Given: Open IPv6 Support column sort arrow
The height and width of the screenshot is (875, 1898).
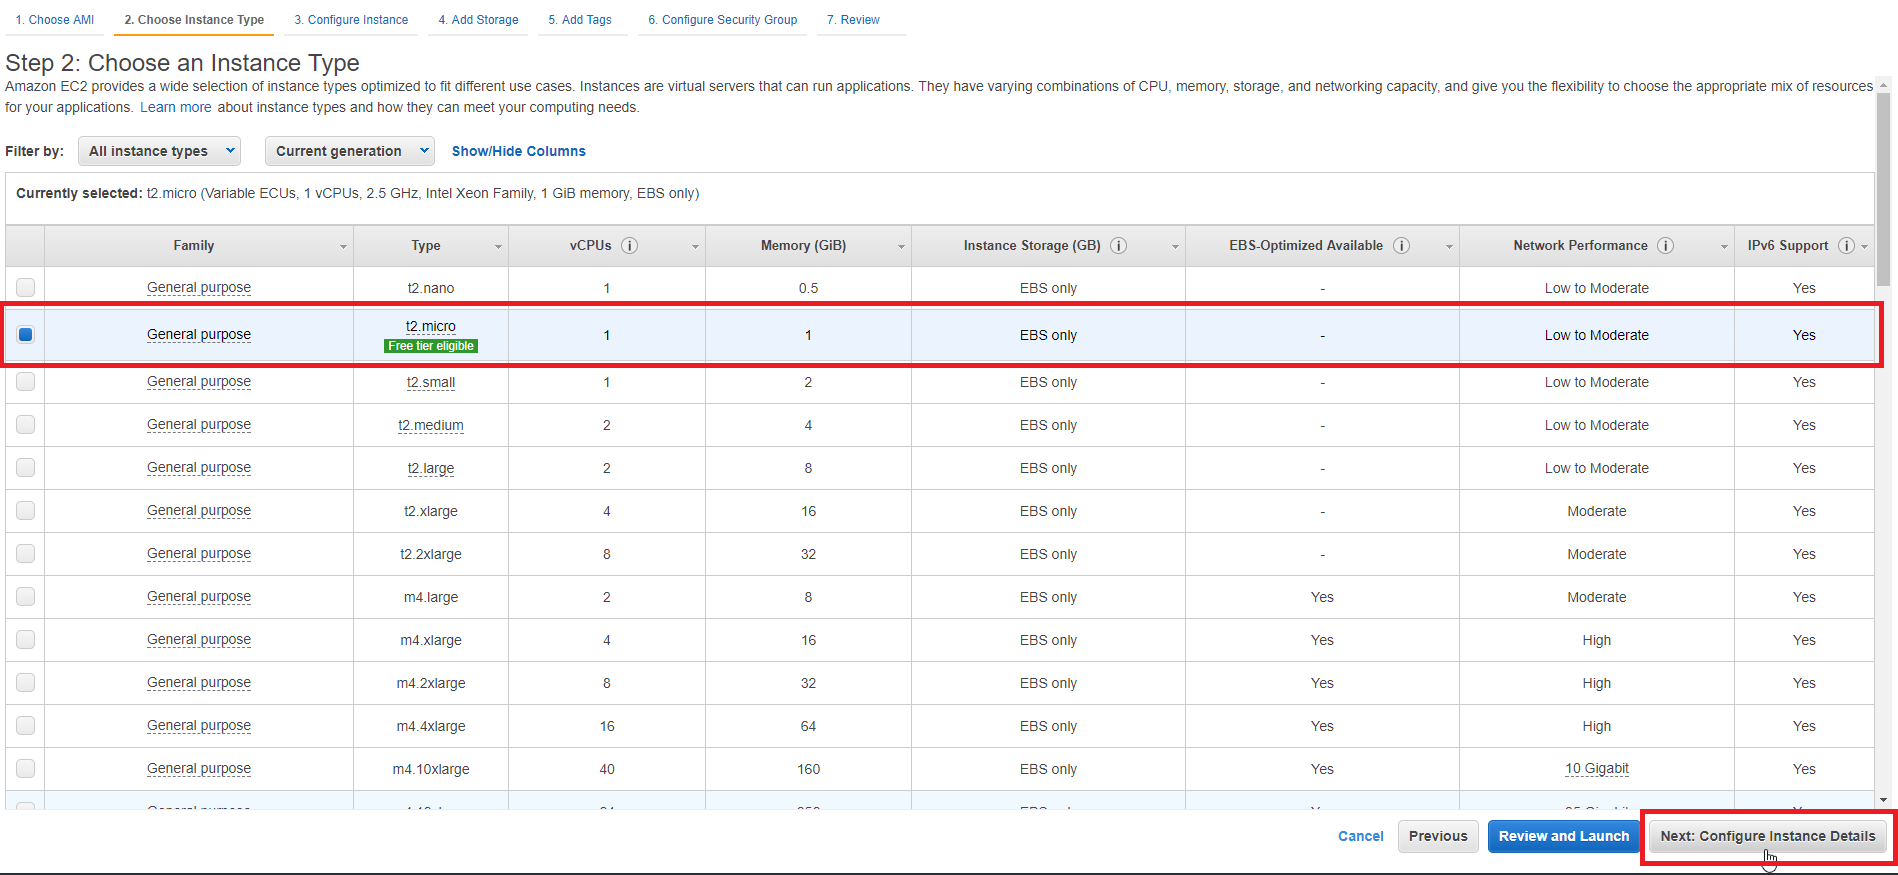Looking at the screenshot, I should click(x=1865, y=247).
